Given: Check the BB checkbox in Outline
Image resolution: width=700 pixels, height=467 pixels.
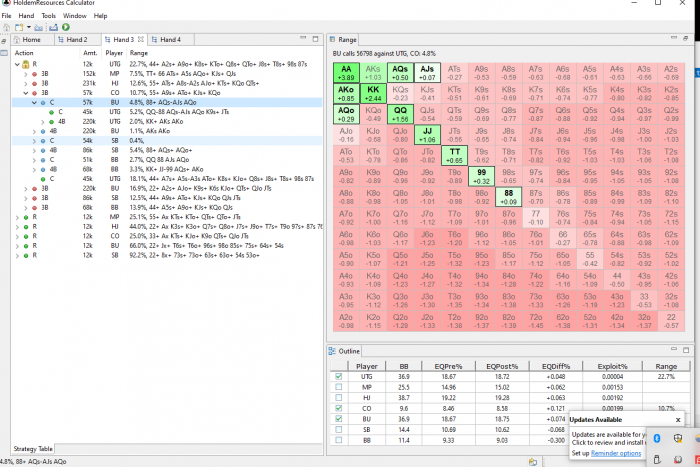Looking at the screenshot, I should coord(338,440).
